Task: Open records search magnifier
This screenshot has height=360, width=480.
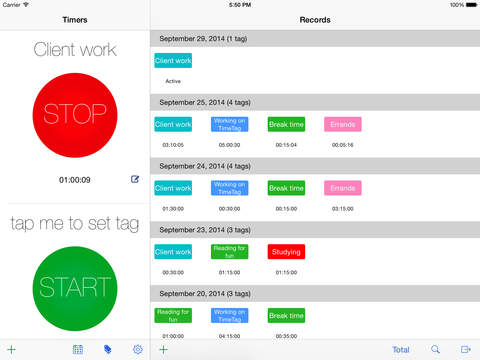Action: pos(435,349)
